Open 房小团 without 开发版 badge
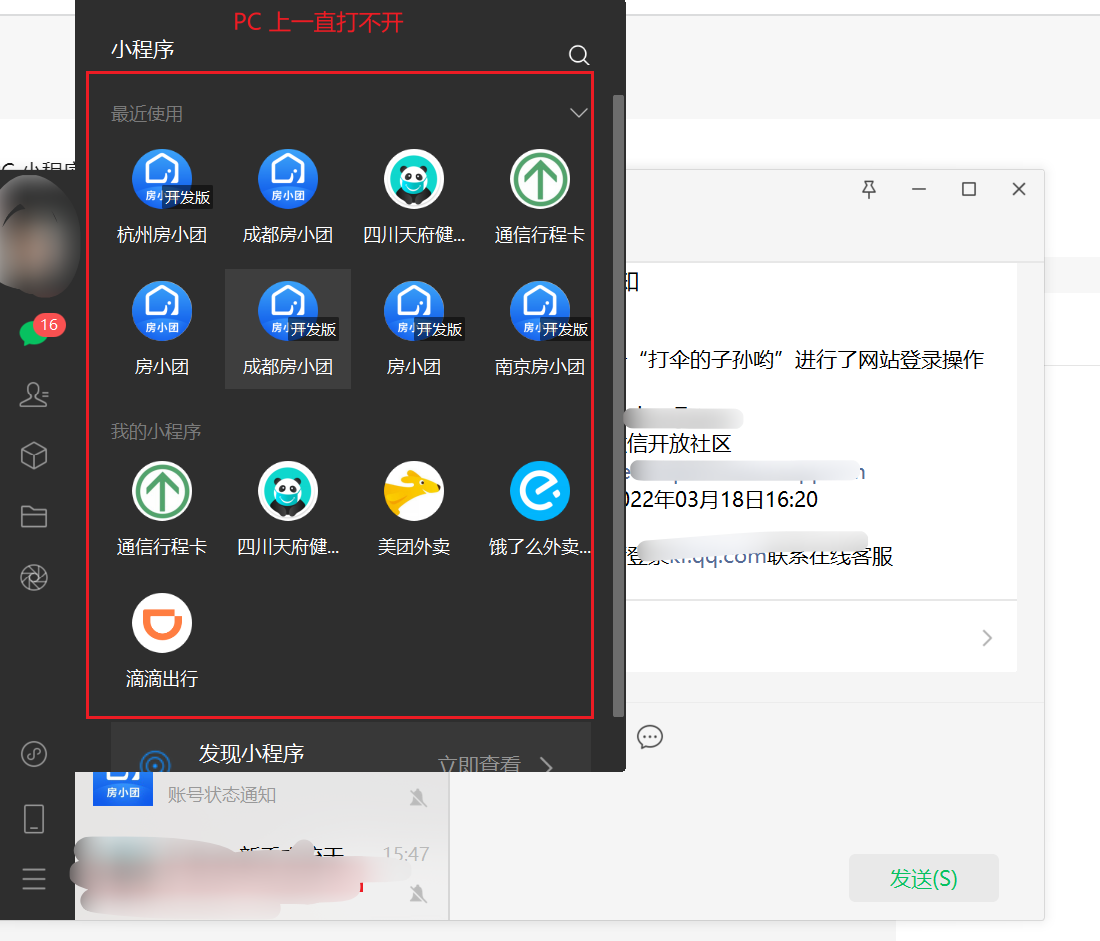 (x=162, y=328)
